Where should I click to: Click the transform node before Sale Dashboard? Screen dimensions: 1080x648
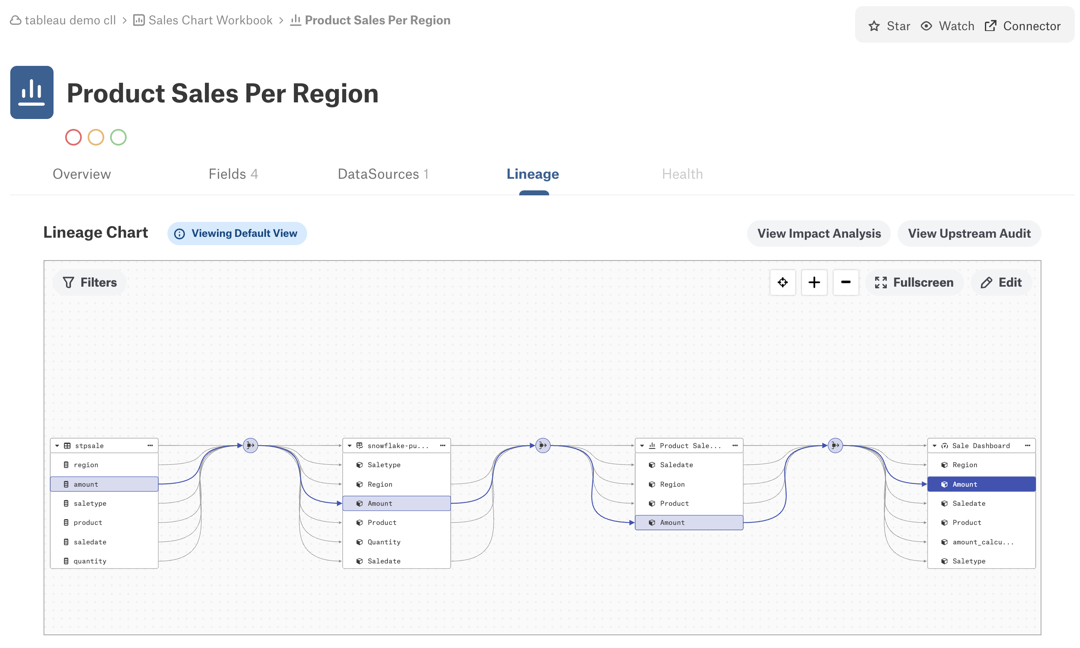click(835, 446)
